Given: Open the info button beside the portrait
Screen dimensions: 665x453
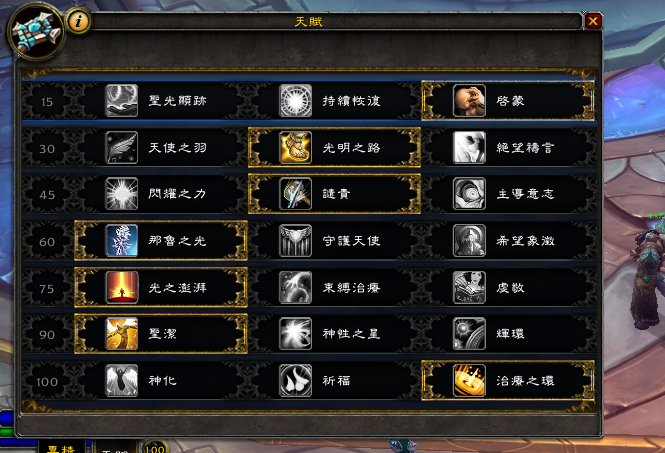Looking at the screenshot, I should [x=78, y=21].
